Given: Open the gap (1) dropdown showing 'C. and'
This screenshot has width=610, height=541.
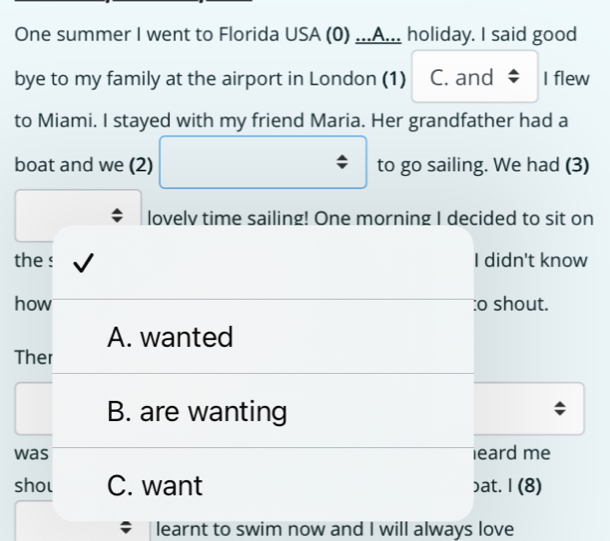Looking at the screenshot, I should point(474,78).
